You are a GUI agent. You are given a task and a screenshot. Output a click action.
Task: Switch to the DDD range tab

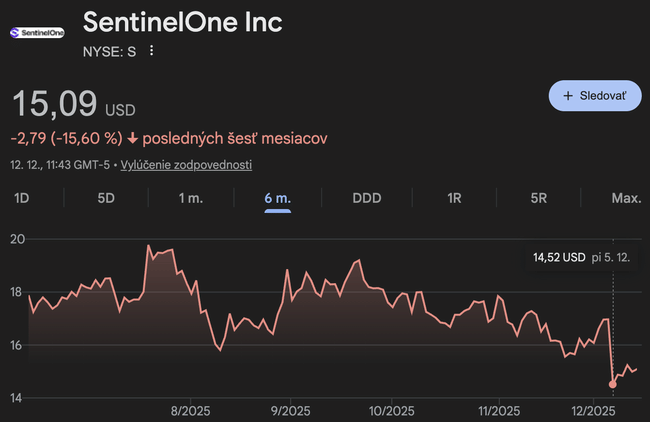[367, 198]
